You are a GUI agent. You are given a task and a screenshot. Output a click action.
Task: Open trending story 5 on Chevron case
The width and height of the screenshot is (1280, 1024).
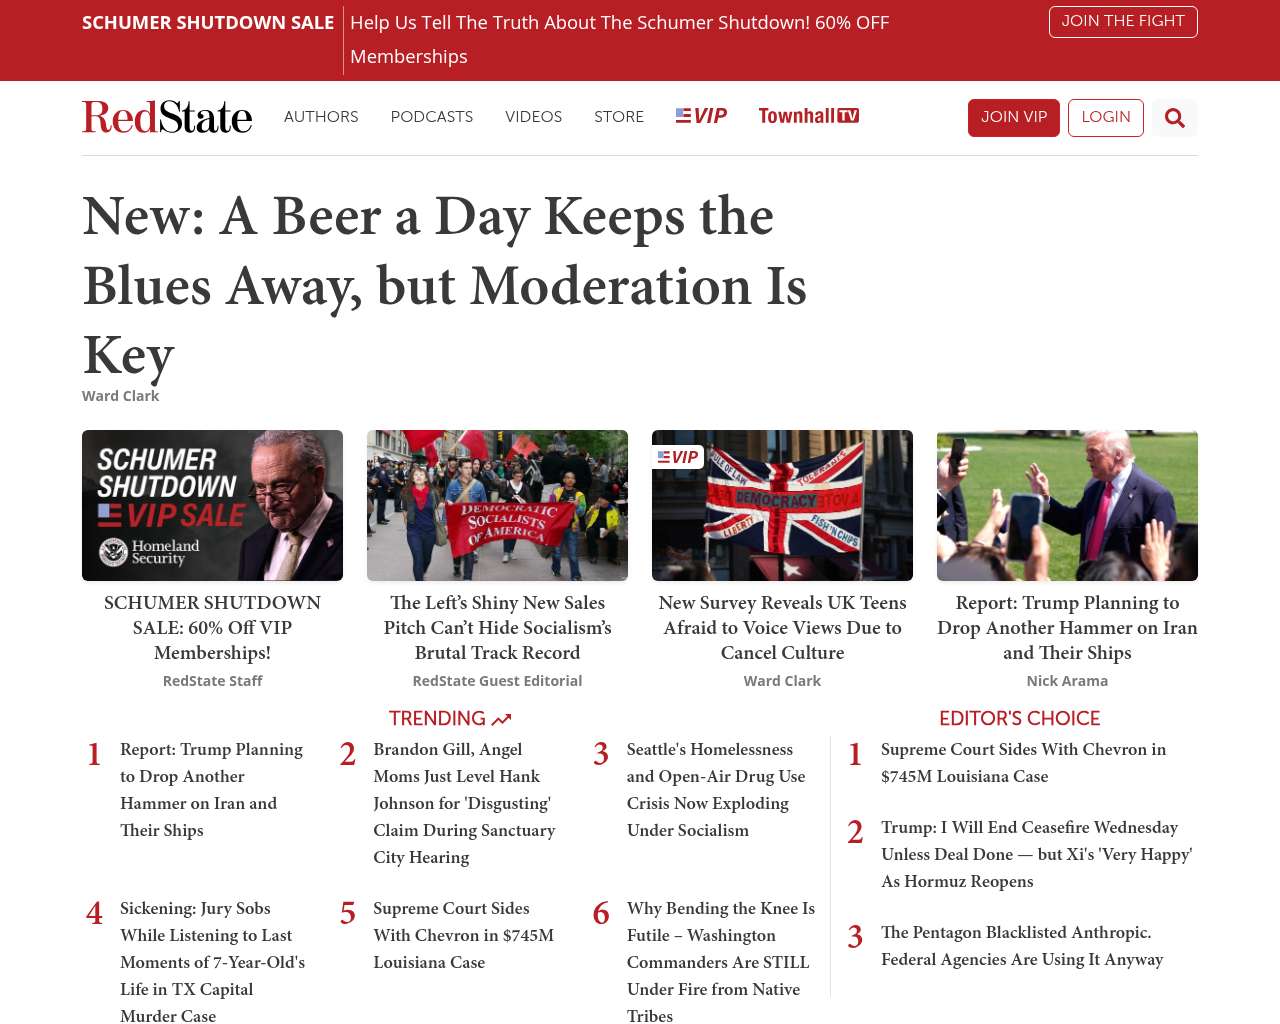(x=464, y=935)
